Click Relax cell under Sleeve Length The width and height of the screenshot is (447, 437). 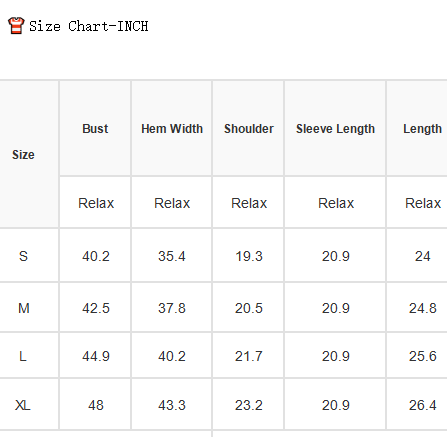(x=336, y=203)
